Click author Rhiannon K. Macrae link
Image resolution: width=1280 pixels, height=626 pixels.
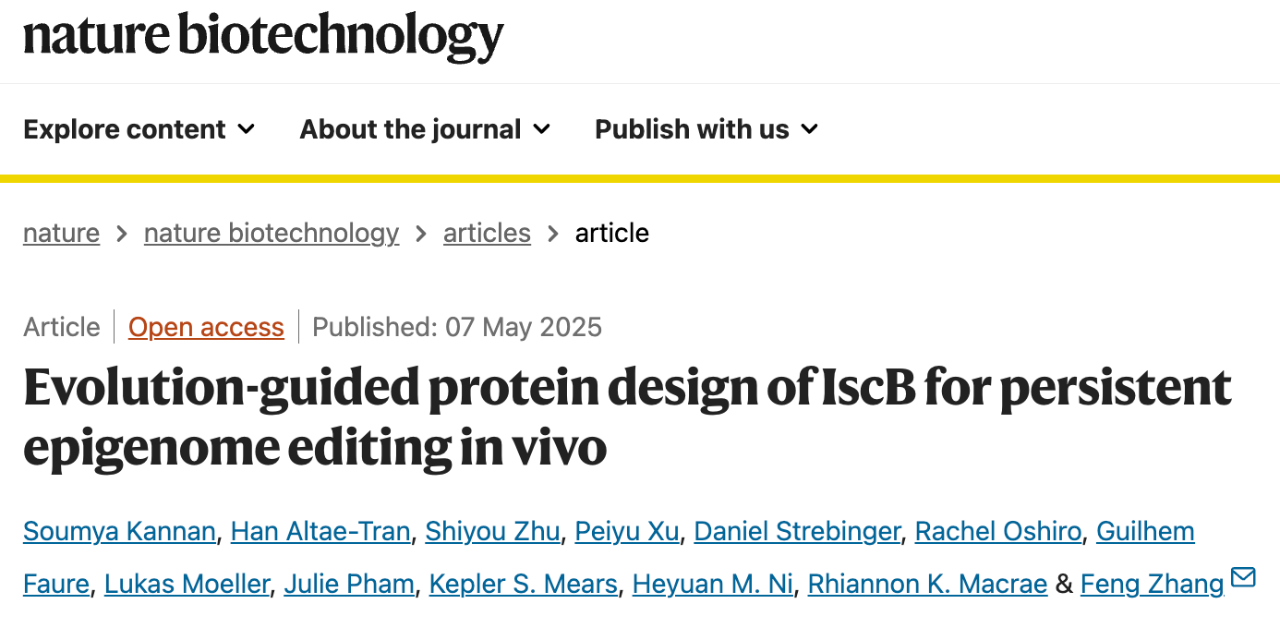(927, 583)
